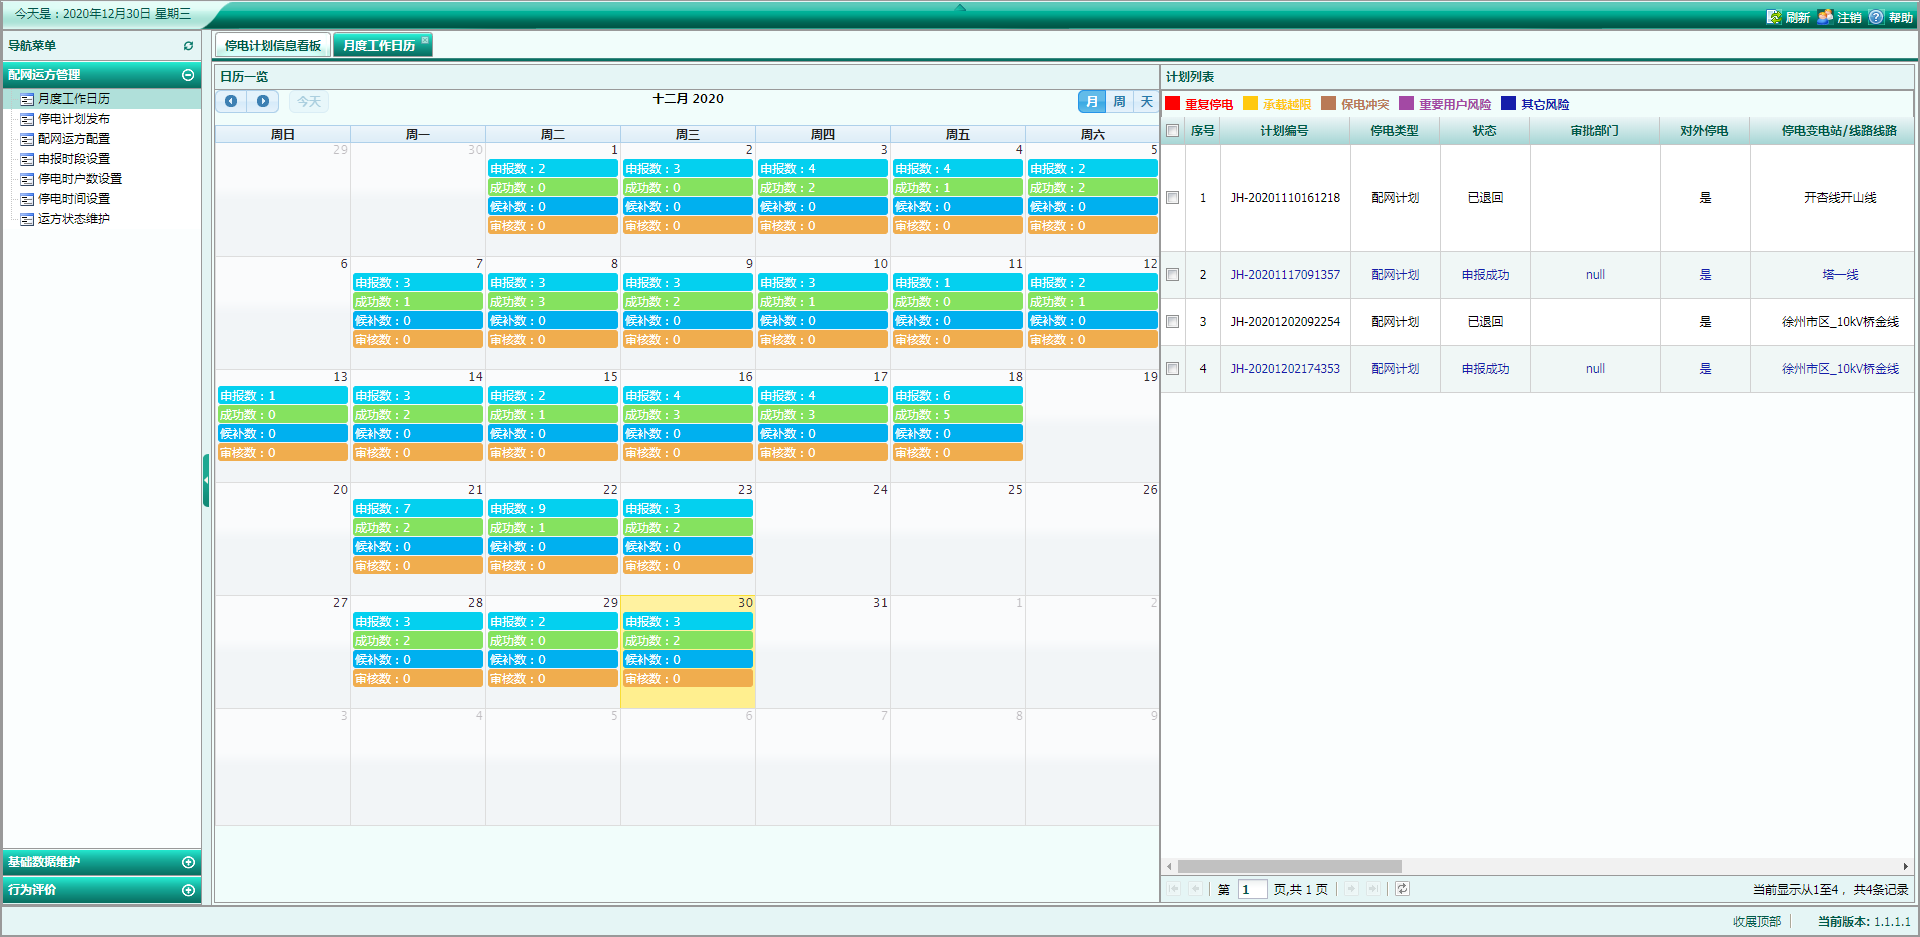Image resolution: width=1920 pixels, height=937 pixels.
Task: Open 运方状态维护 in navigation tree
Action: (74, 219)
